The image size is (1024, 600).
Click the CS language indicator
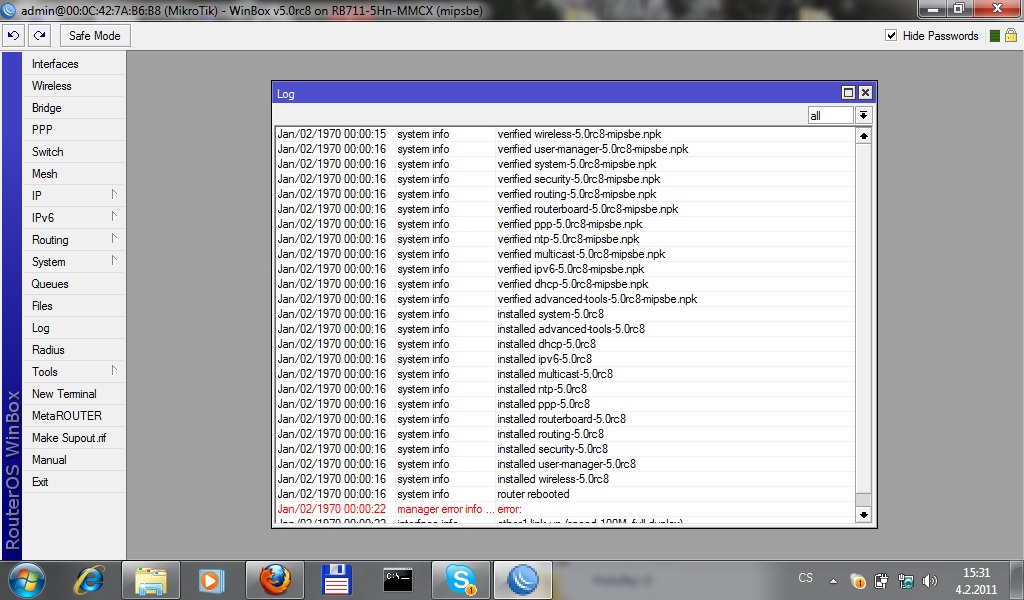806,578
